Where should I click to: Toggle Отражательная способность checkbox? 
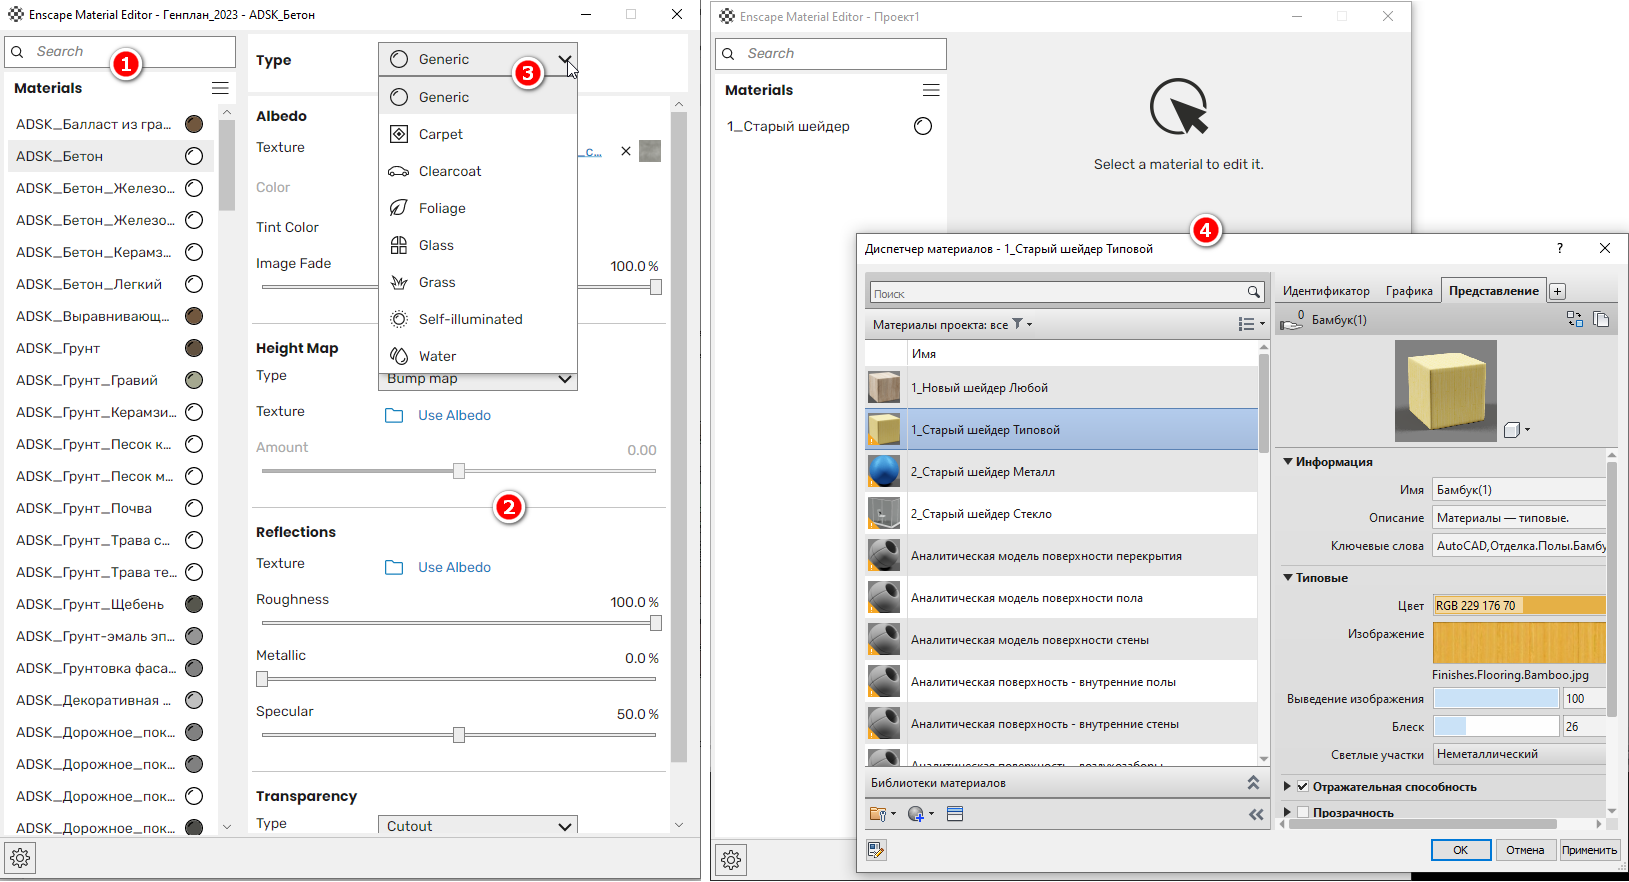point(1303,787)
